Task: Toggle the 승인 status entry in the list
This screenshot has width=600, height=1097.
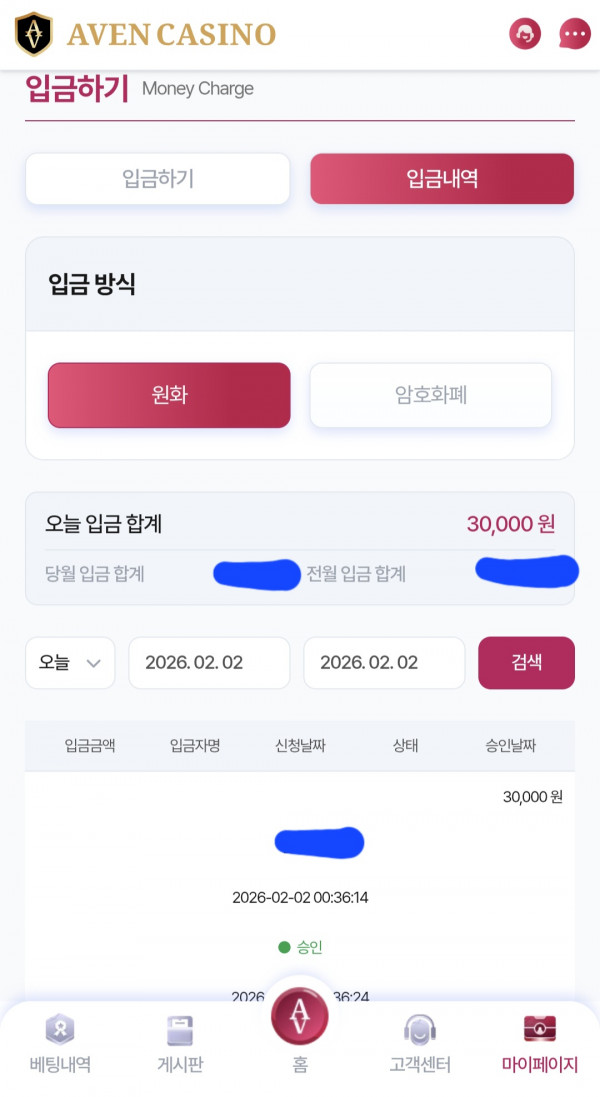Action: [x=302, y=946]
